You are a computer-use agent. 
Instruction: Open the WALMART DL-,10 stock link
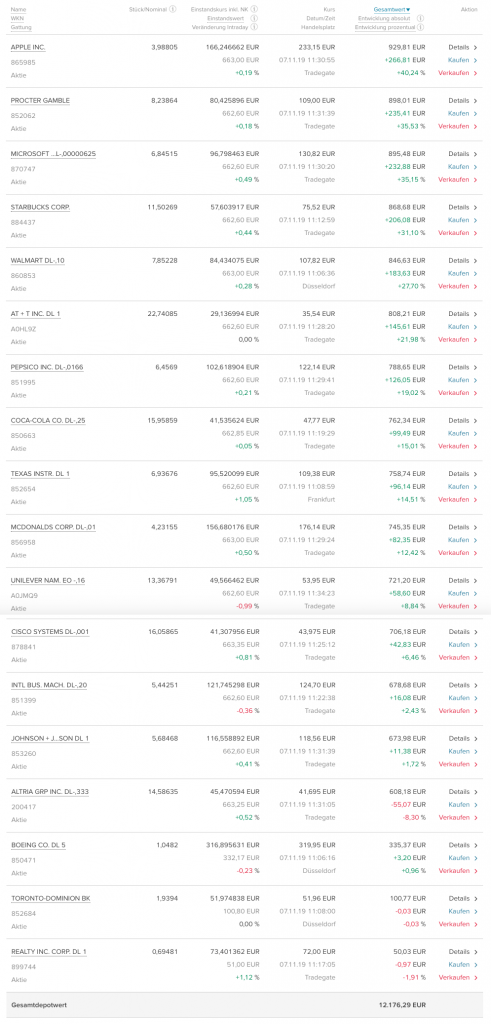(x=38, y=261)
